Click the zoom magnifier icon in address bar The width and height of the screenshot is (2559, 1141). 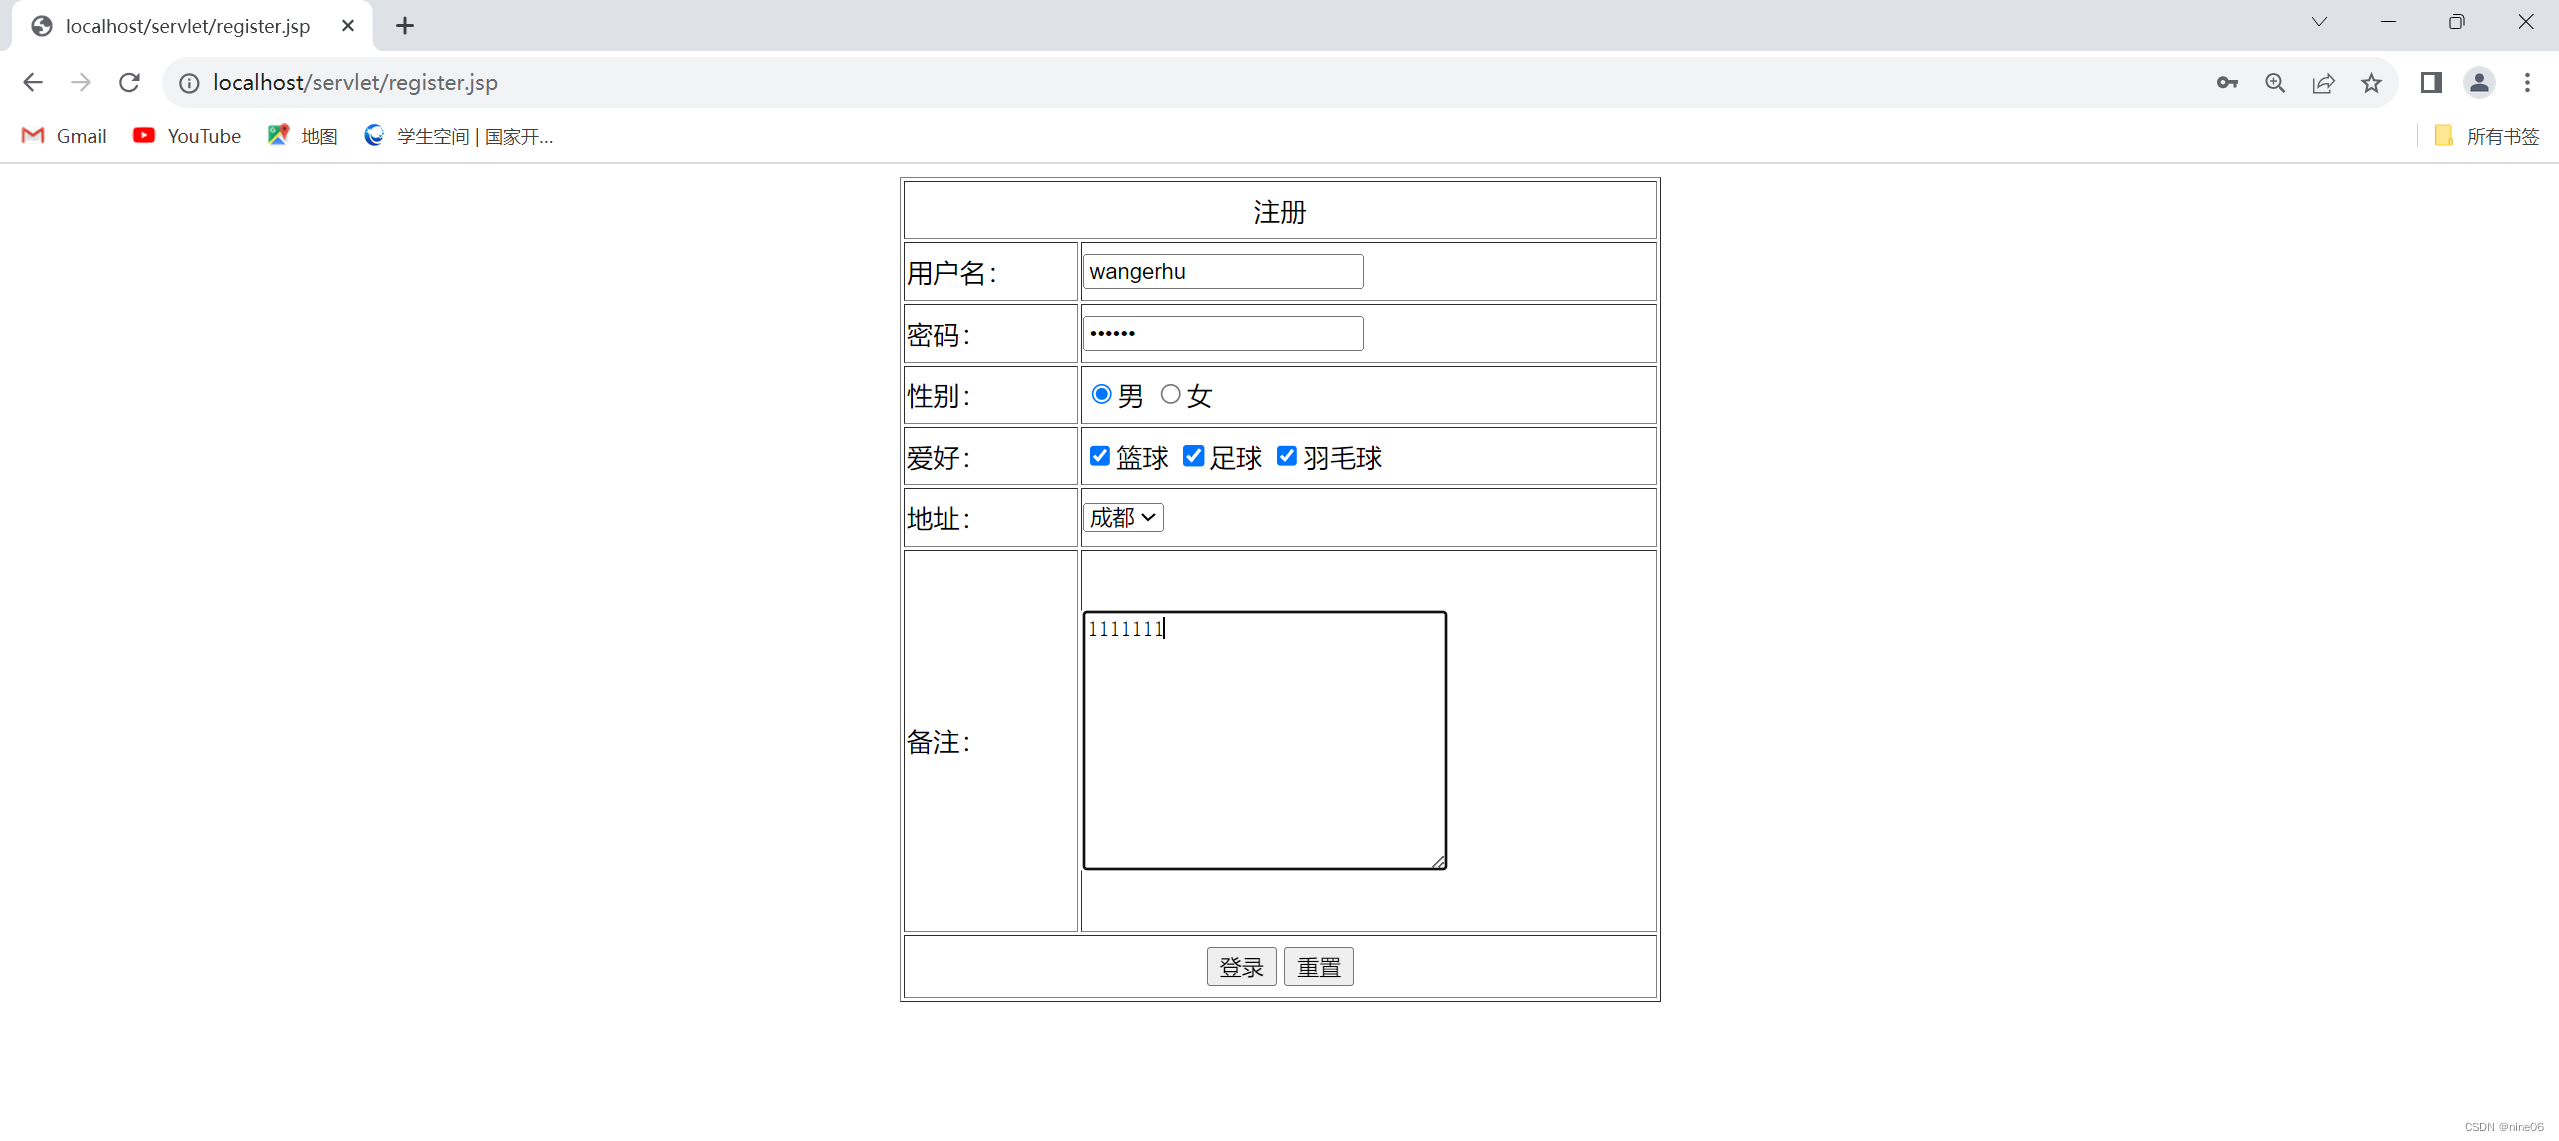pyautogui.click(x=2275, y=83)
